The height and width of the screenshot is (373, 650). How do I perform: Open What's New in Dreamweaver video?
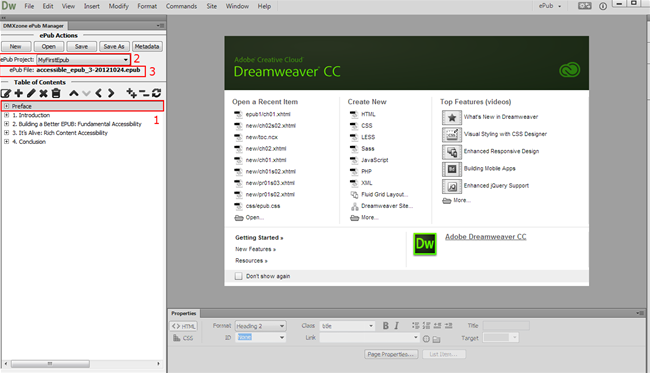pyautogui.click(x=501, y=117)
